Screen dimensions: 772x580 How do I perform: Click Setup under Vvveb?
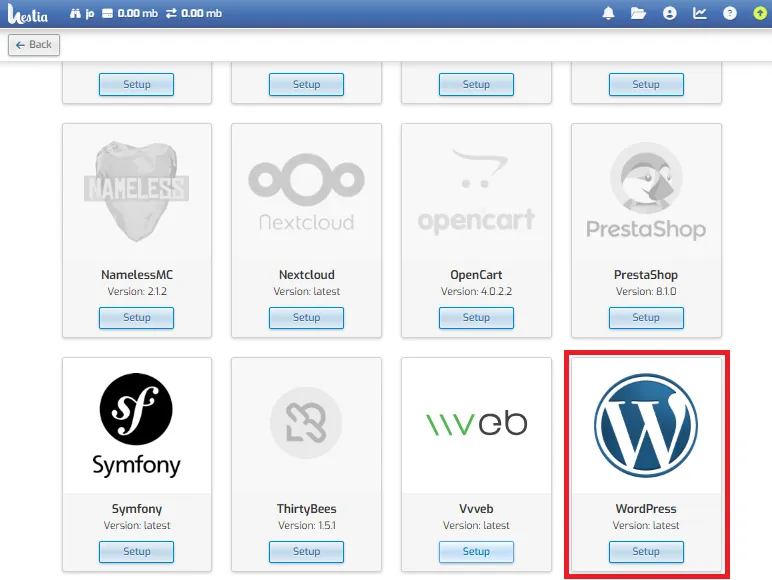[x=476, y=551]
